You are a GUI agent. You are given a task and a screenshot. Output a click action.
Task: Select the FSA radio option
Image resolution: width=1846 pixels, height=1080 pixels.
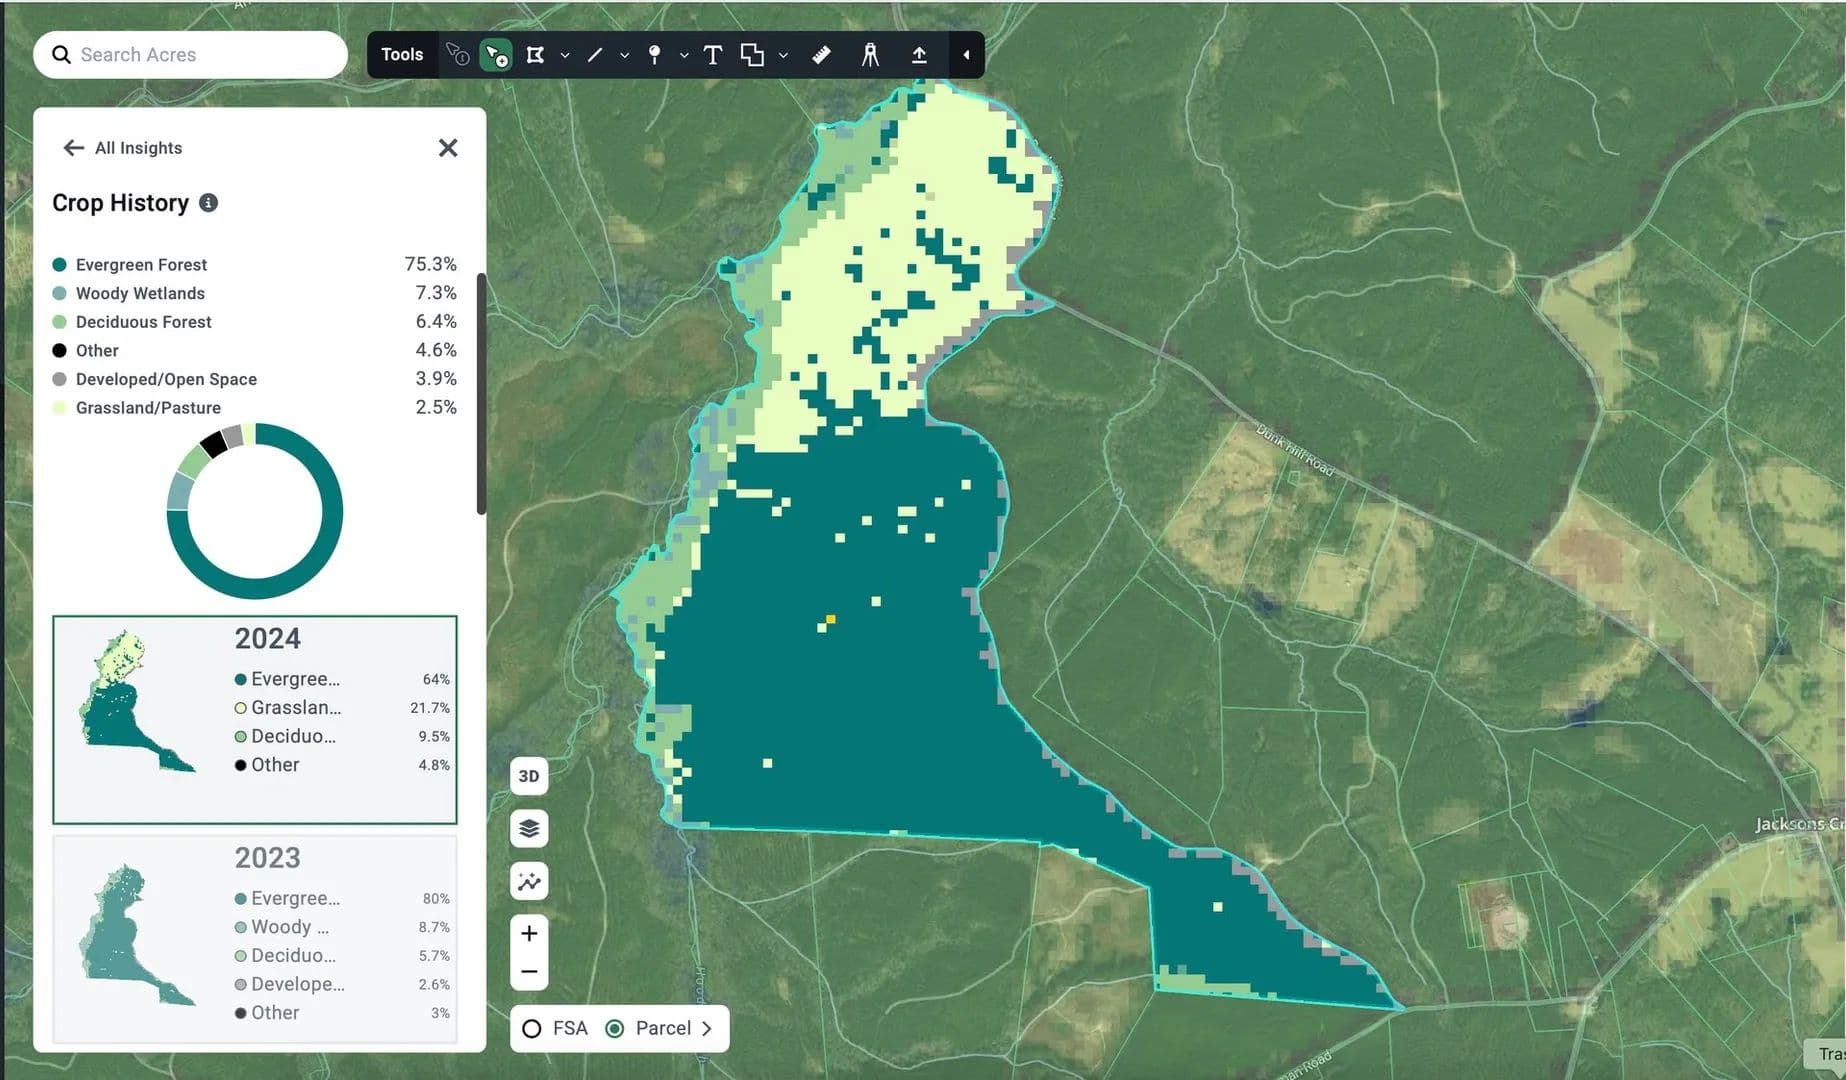(x=532, y=1029)
